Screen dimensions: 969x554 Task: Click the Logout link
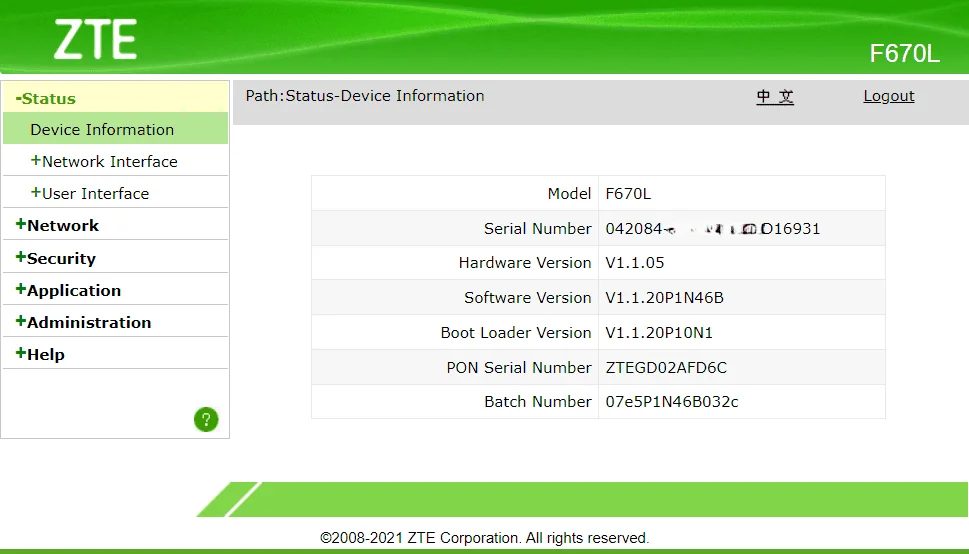click(889, 96)
